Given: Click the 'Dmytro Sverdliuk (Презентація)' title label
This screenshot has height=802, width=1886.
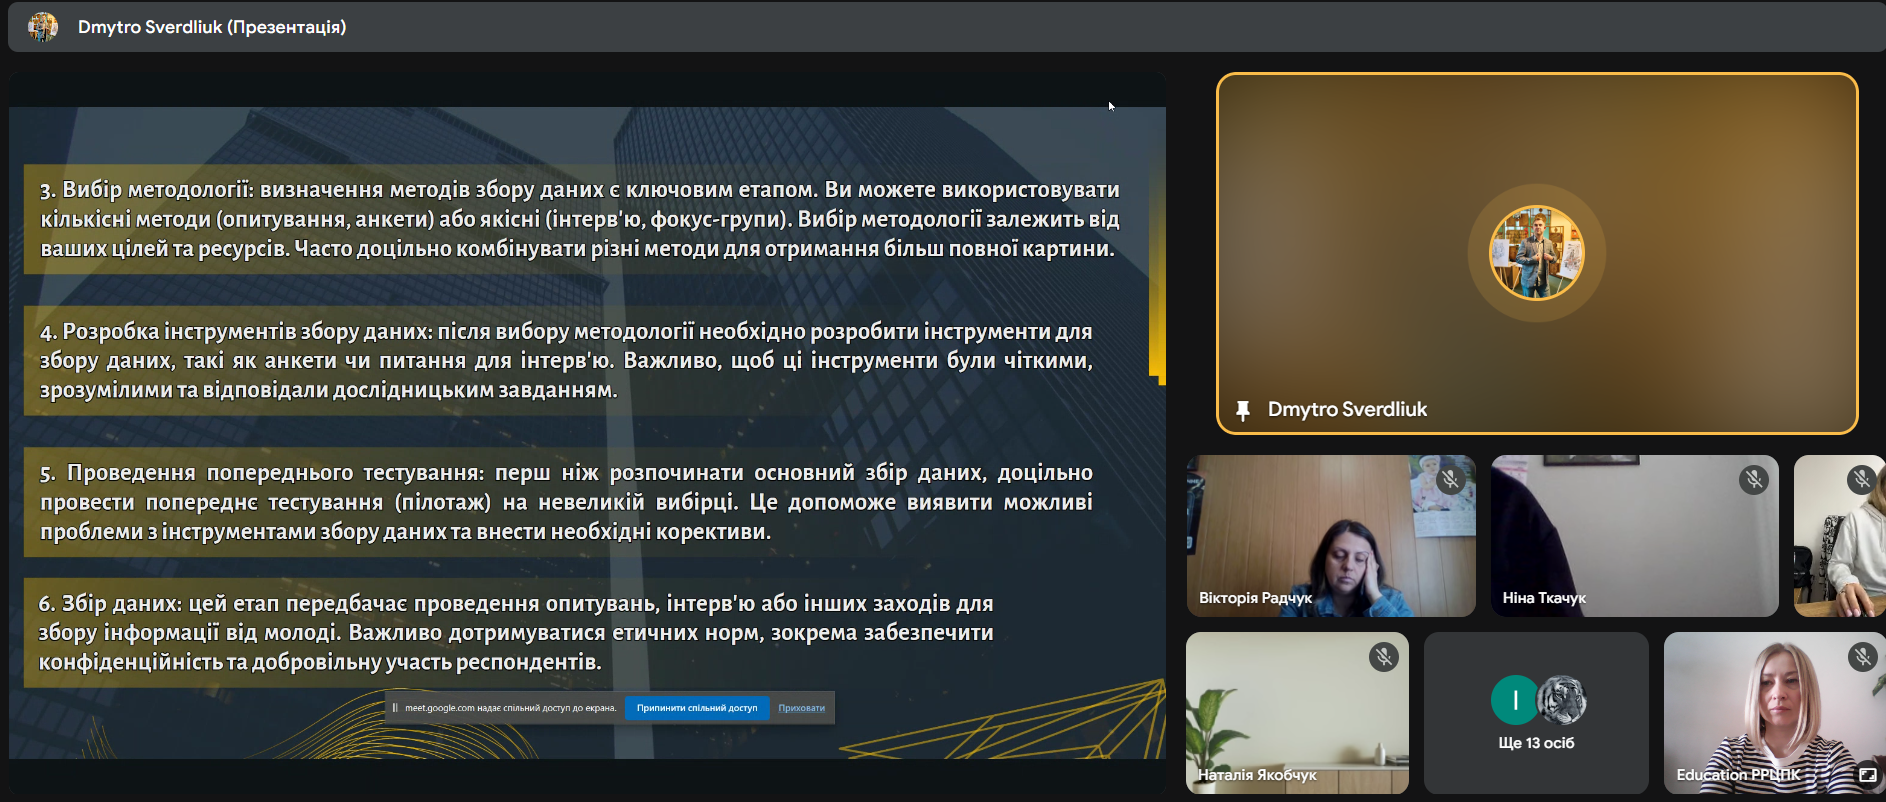Looking at the screenshot, I should 212,27.
